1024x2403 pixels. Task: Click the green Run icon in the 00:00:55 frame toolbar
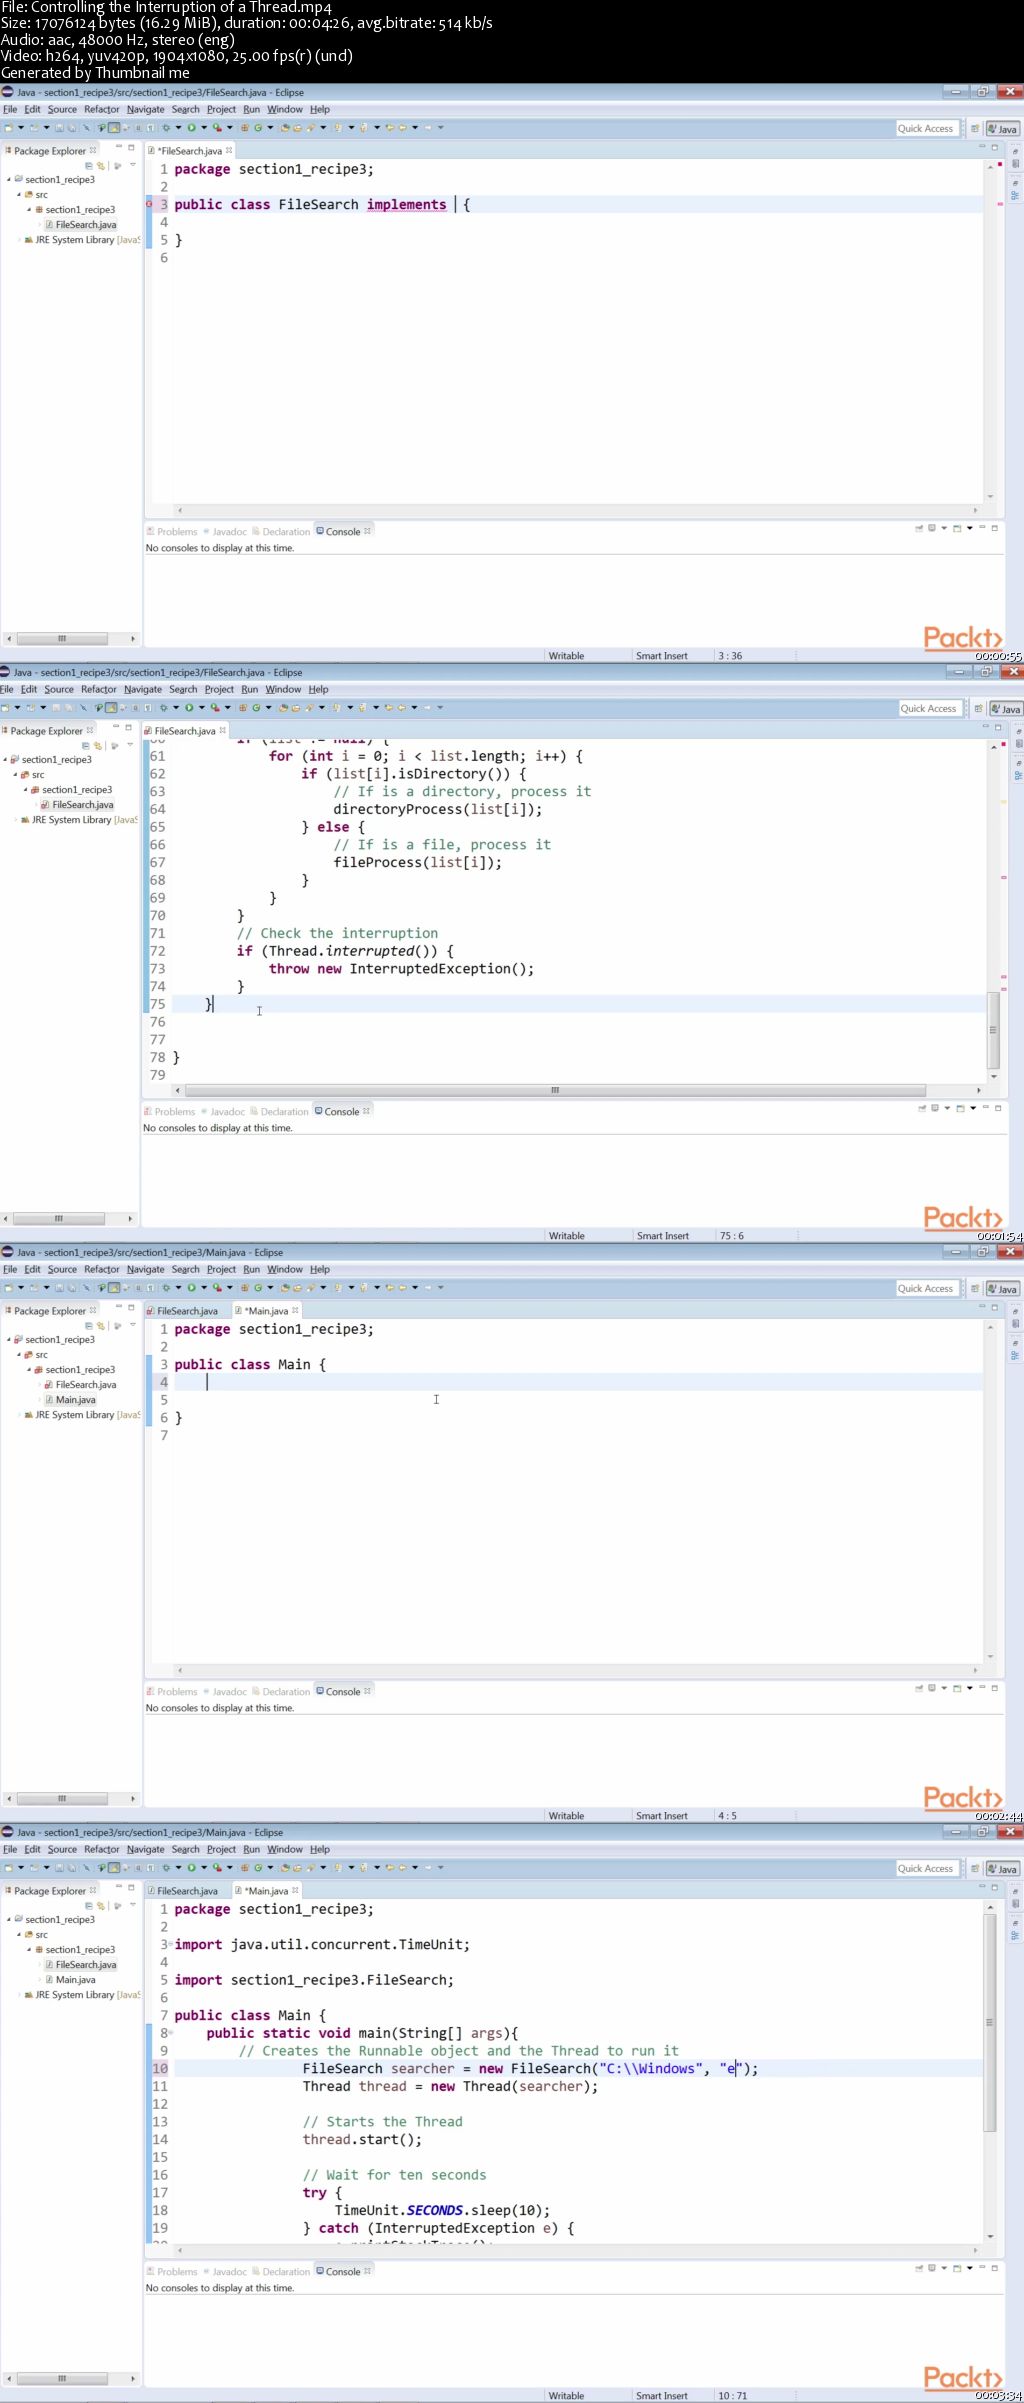tap(191, 128)
